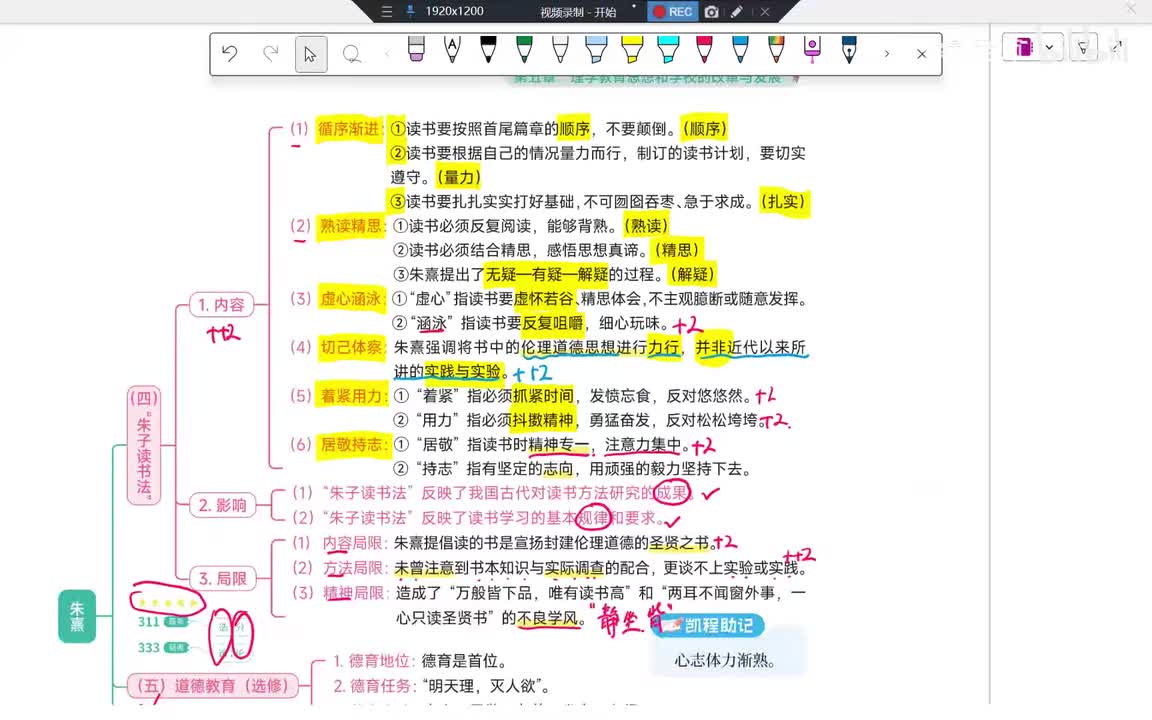Click the 熟读精思 heading
This screenshot has height=720, width=1152.
pos(350,226)
